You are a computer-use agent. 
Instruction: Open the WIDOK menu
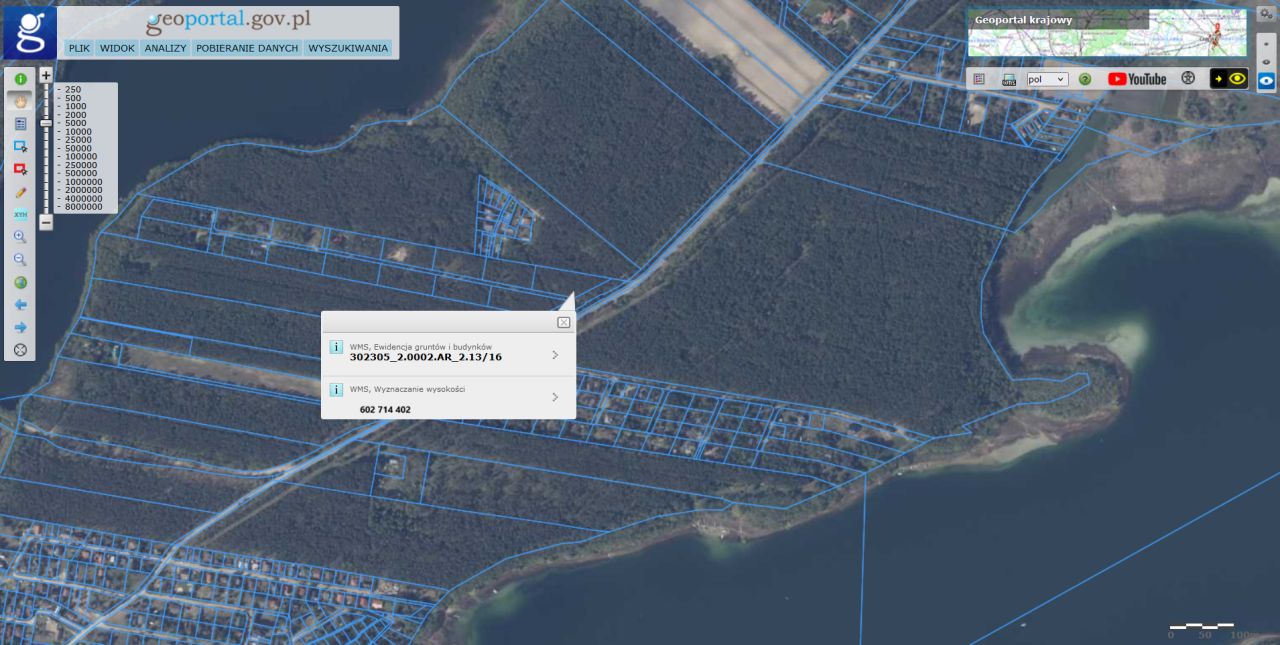point(118,48)
